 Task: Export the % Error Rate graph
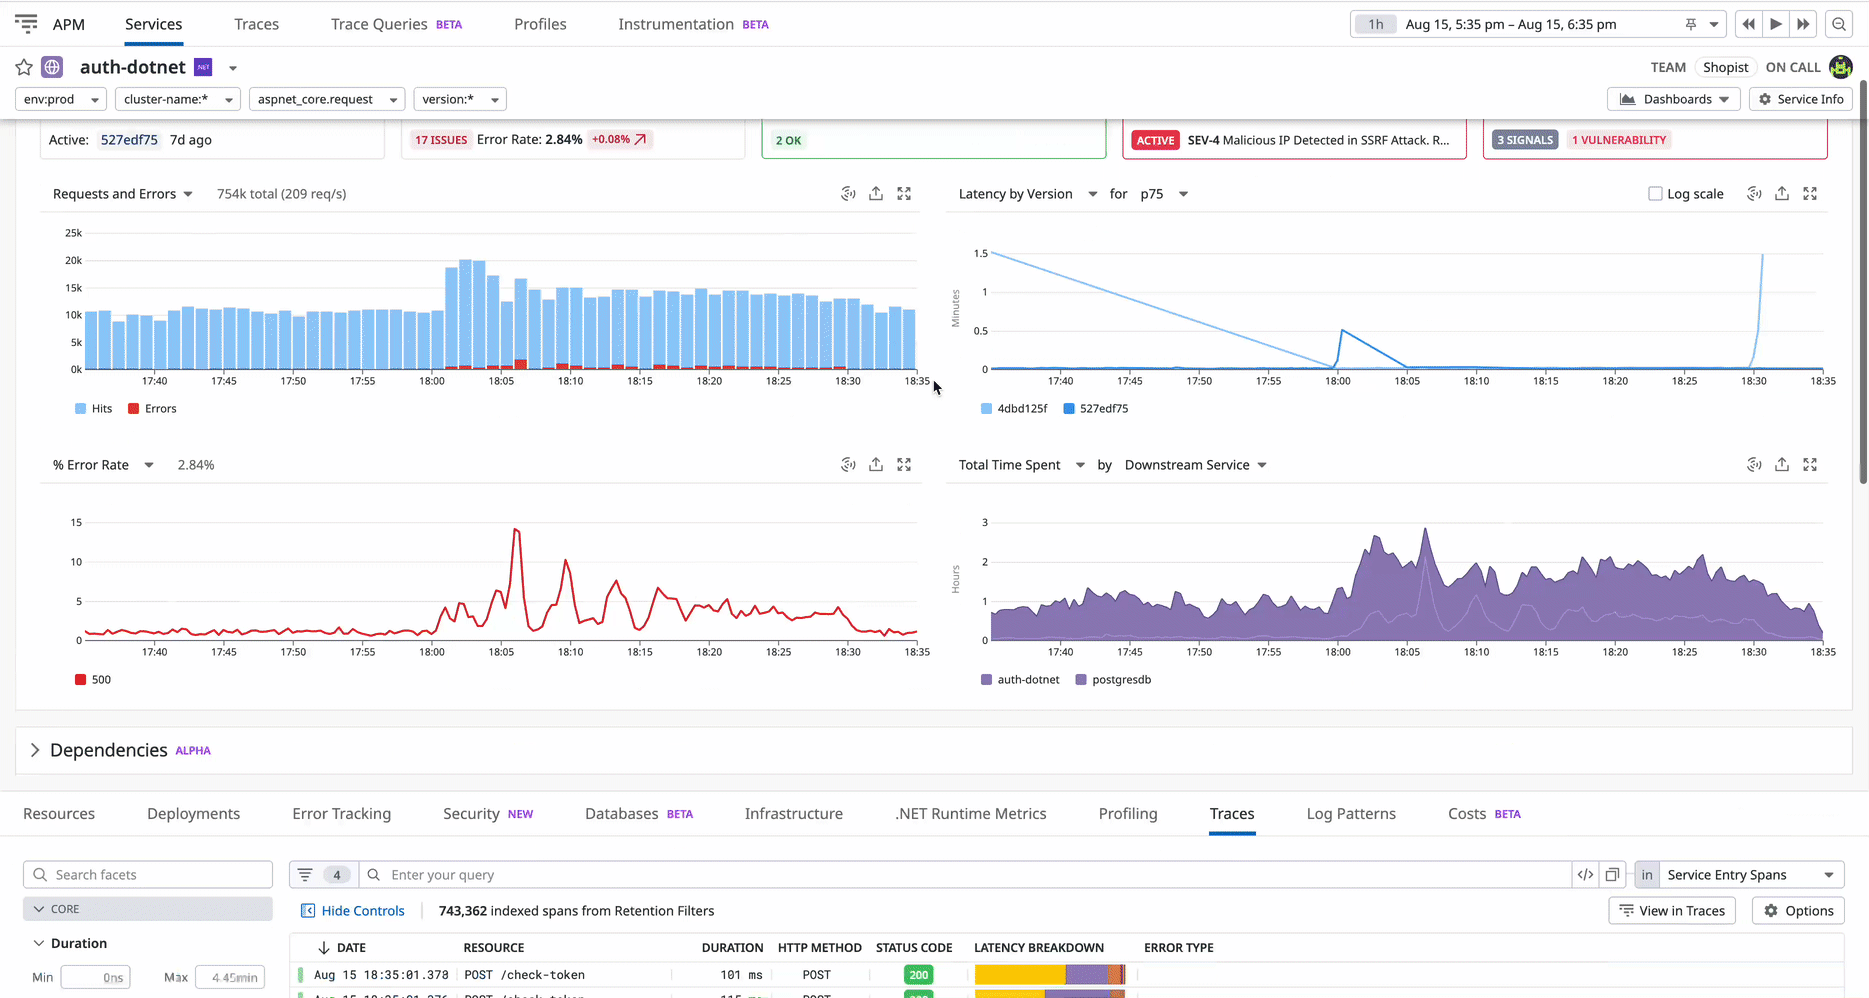876,465
